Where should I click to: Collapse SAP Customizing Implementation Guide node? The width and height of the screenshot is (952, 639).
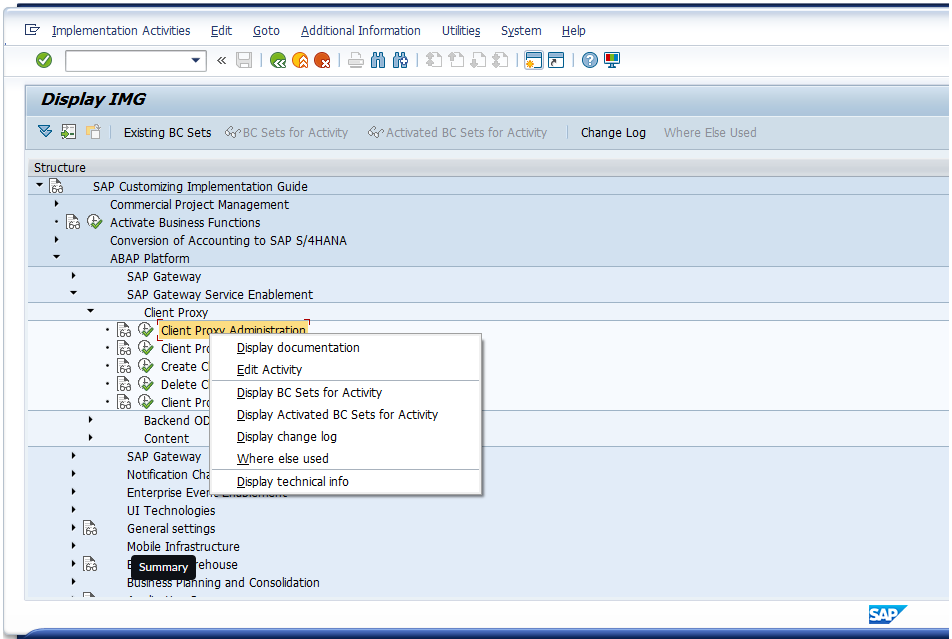(39, 185)
